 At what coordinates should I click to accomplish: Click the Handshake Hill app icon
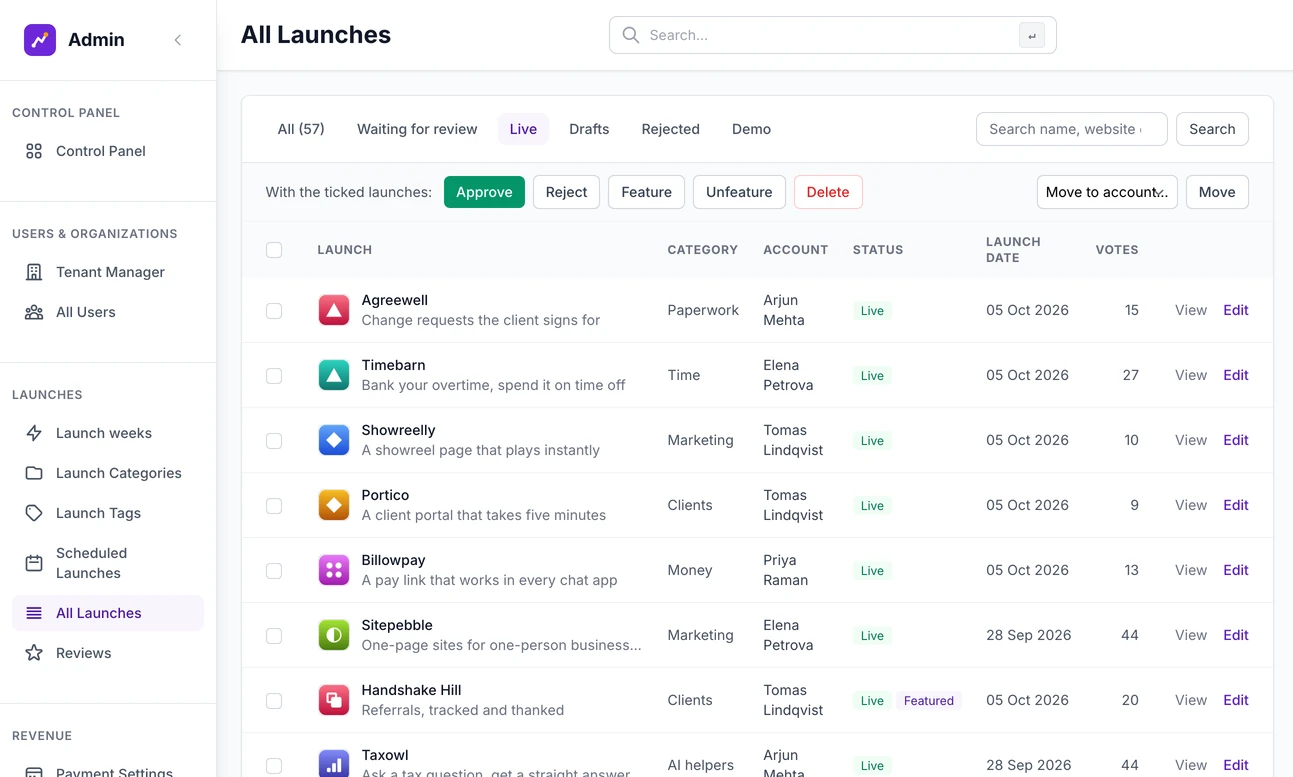point(334,700)
